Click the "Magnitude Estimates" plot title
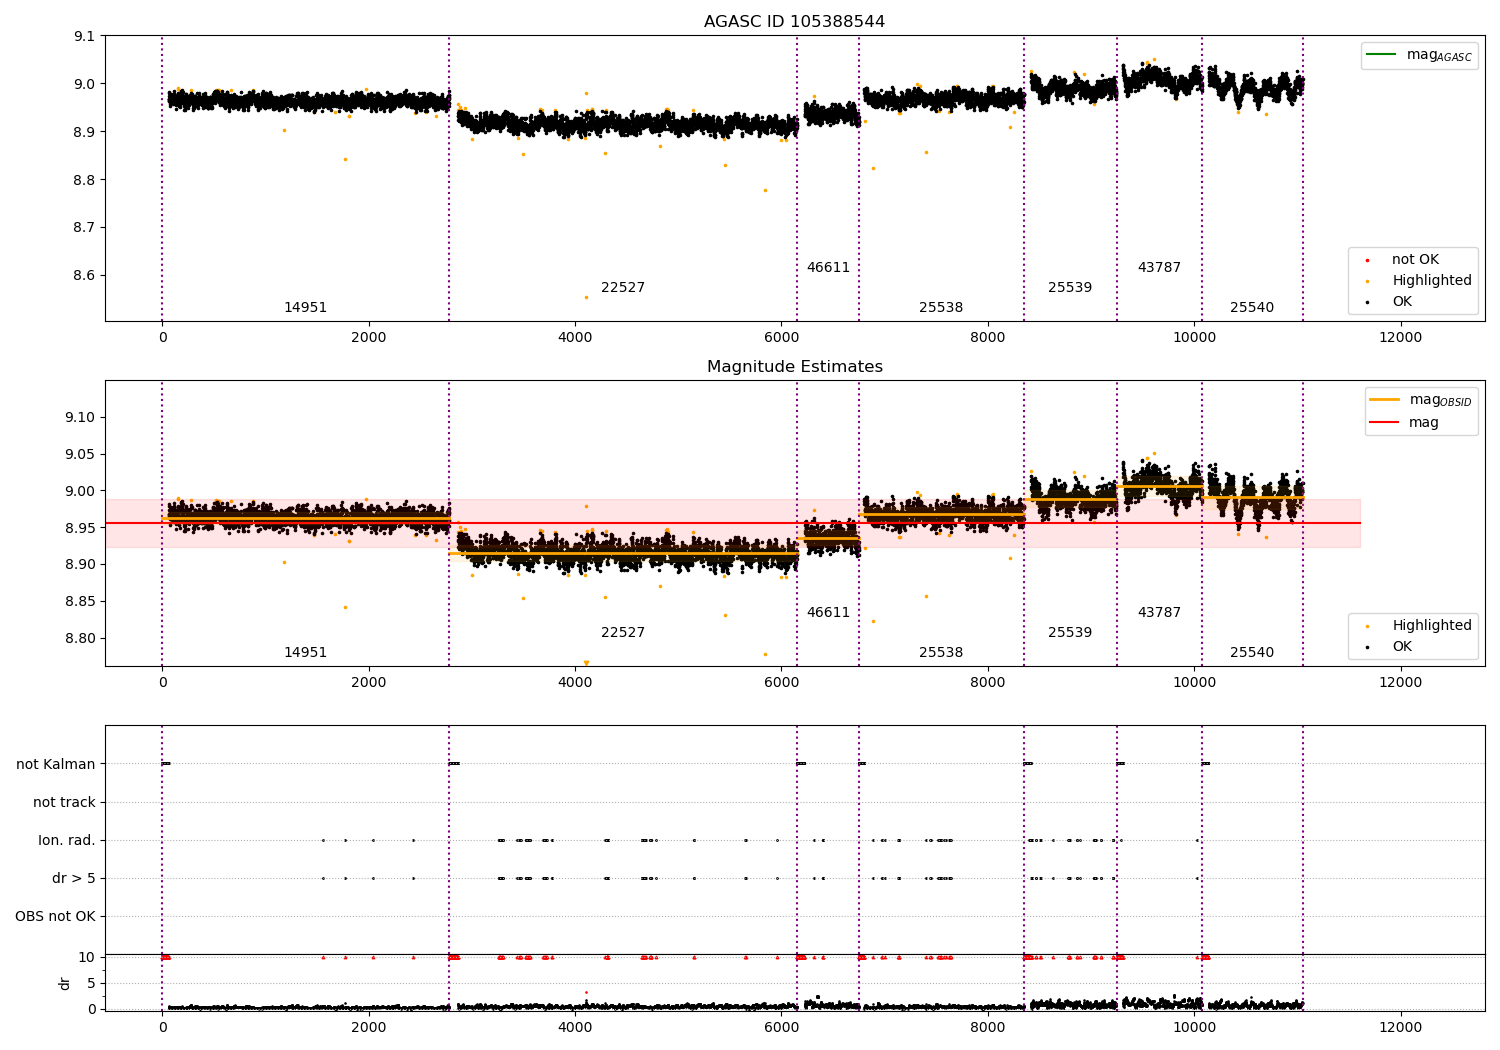This screenshot has width=1500, height=1050. (794, 367)
